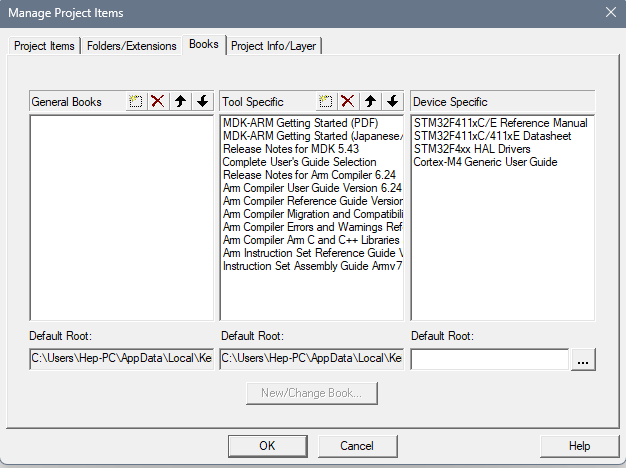Select MDK-ARM Getting Started (Japanese) entry
This screenshot has height=468, width=626.
312,136
